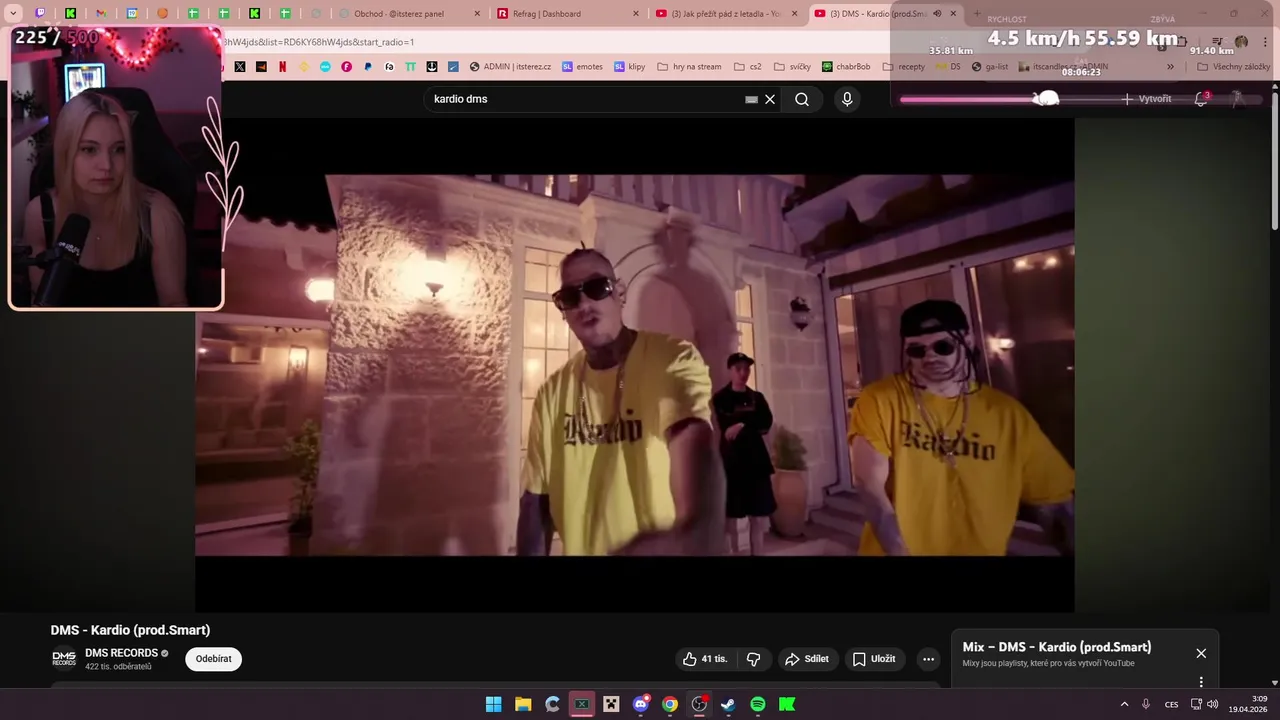The image size is (1280, 720).
Task: Switch to the pinned Gmail tab
Action: coord(101,14)
